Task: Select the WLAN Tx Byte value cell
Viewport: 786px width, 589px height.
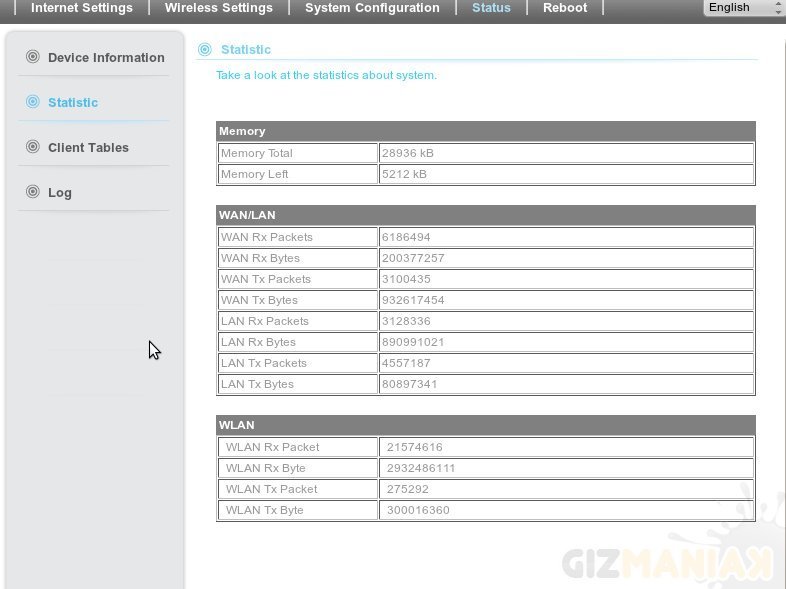Action: click(566, 510)
